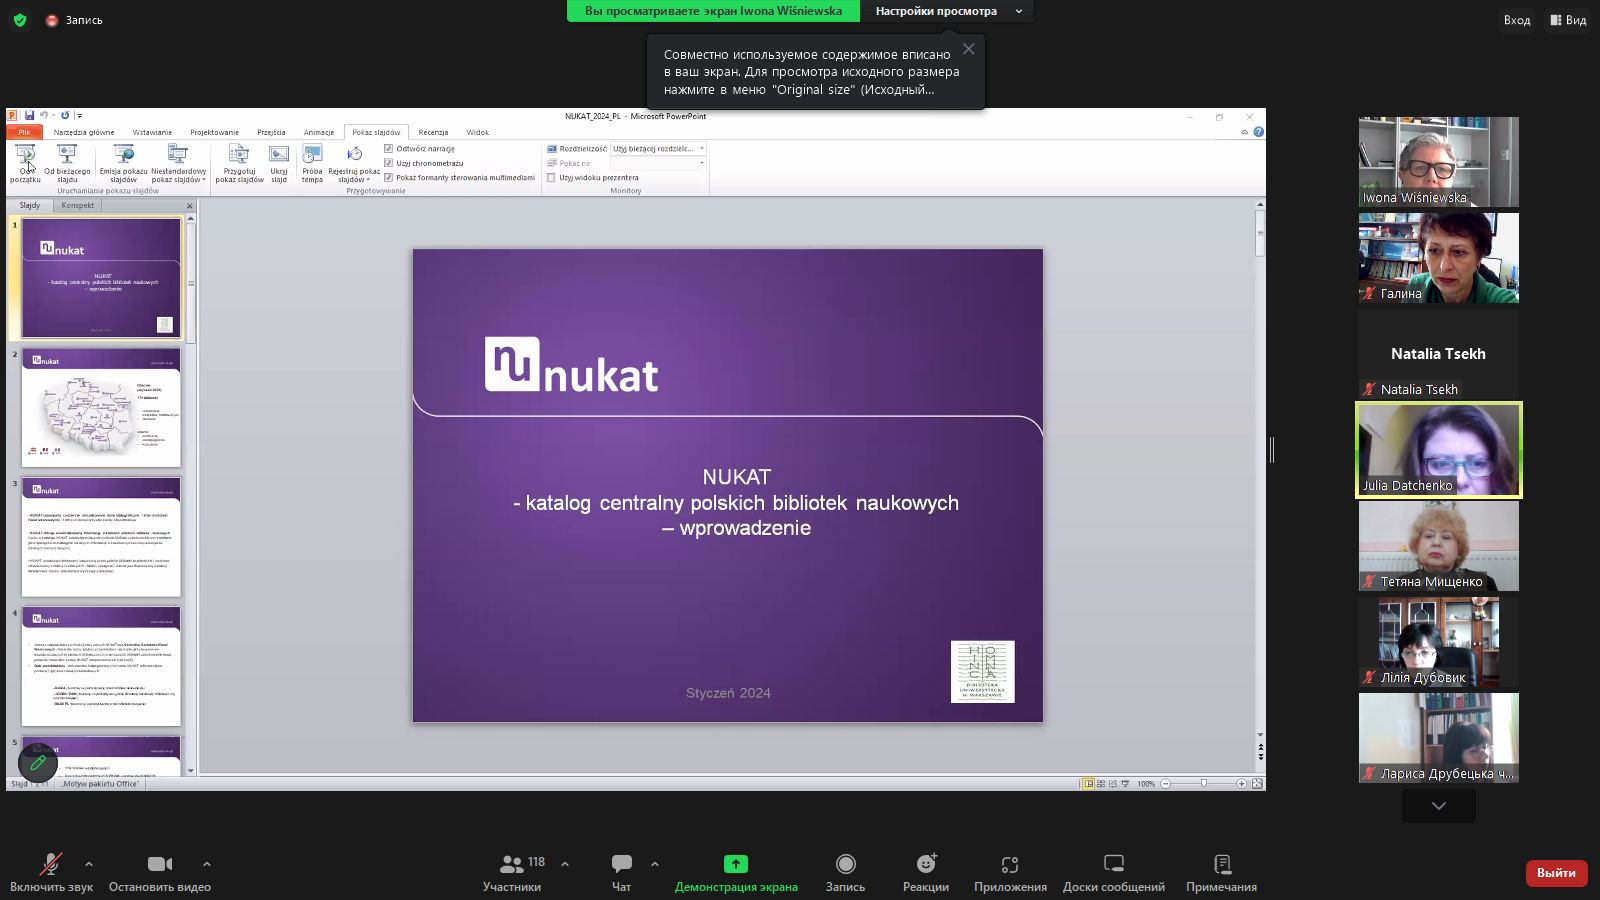Open Приложения apps panel
The height and width of the screenshot is (900, 1600).
pyautogui.click(x=1010, y=873)
